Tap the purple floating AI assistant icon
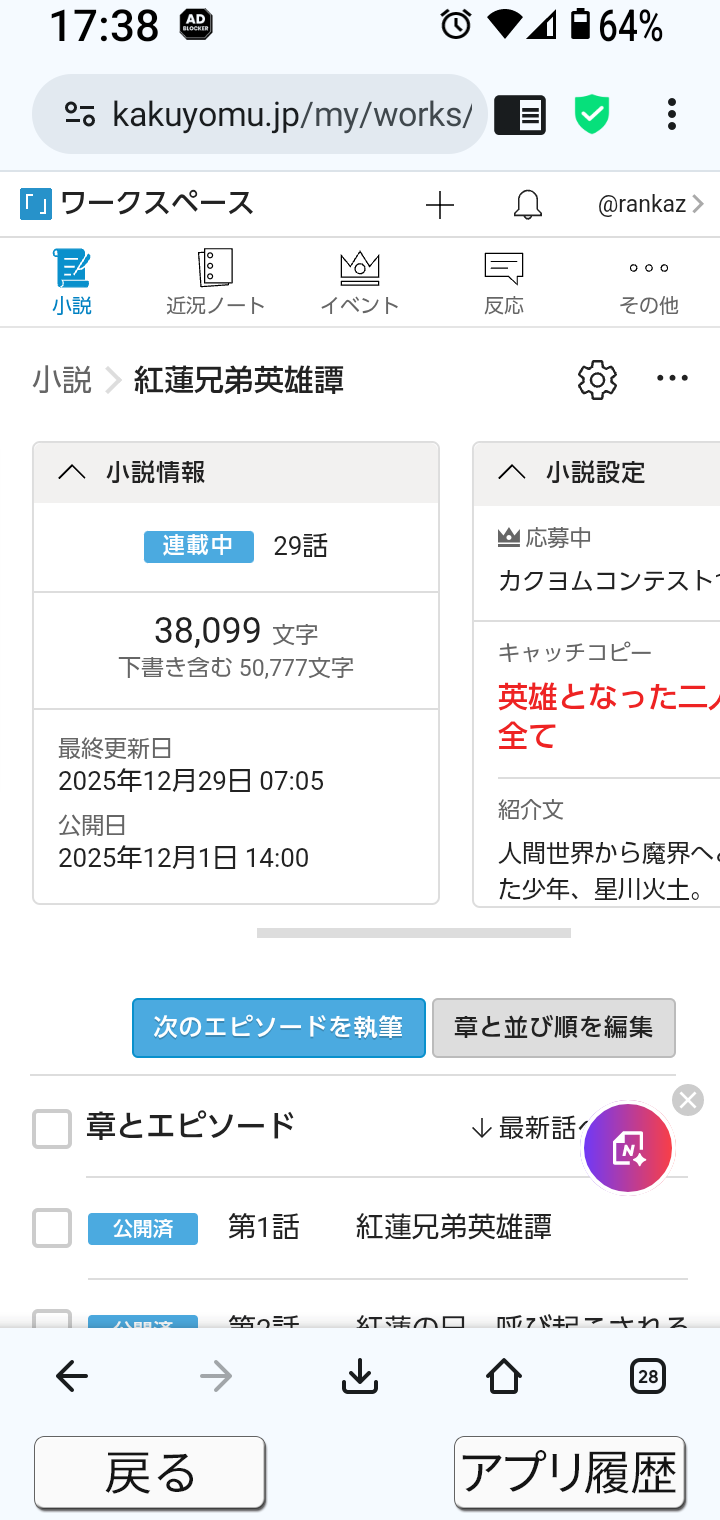 [628, 1148]
